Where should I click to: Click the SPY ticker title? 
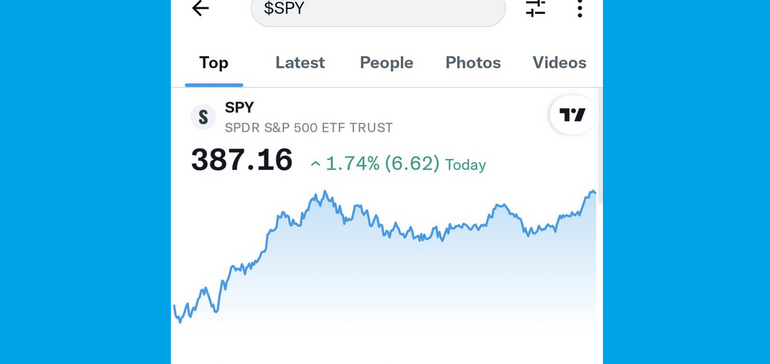(x=239, y=108)
